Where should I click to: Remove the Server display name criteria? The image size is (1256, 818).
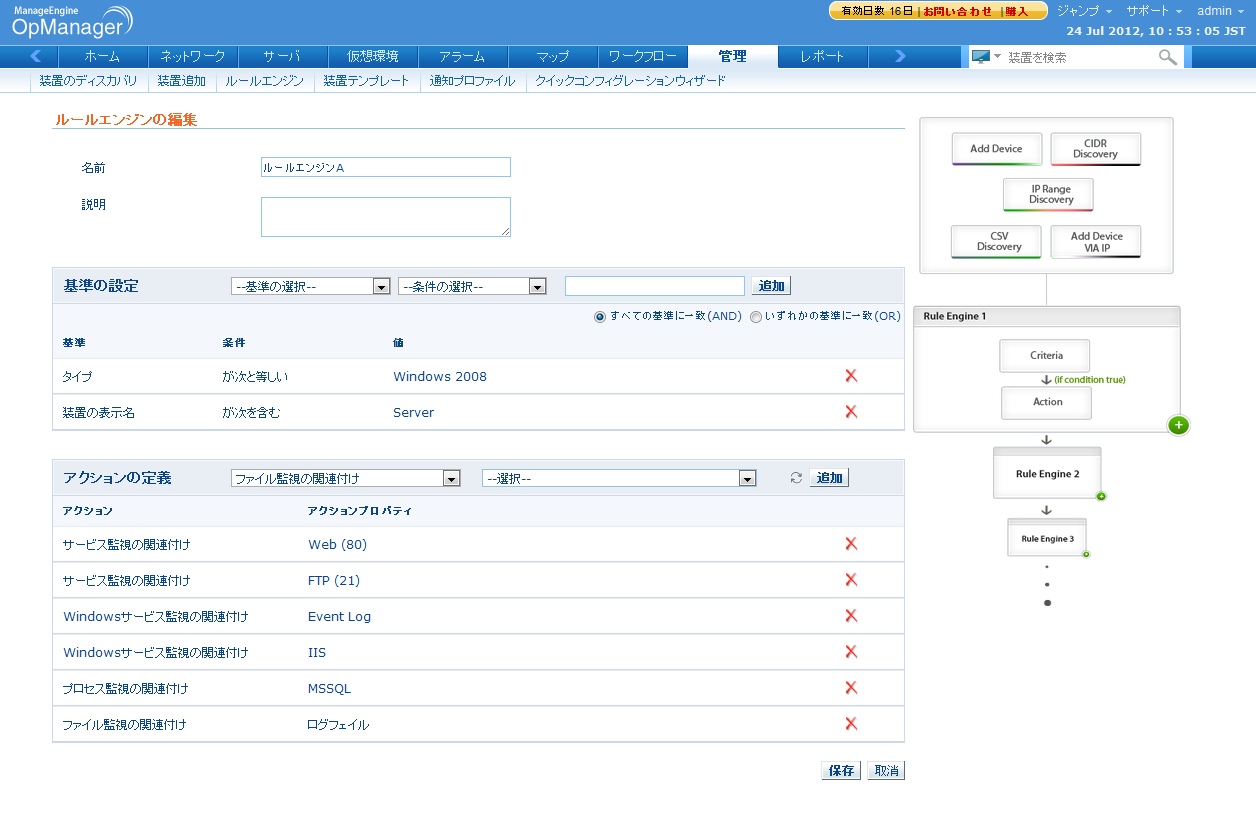[851, 412]
